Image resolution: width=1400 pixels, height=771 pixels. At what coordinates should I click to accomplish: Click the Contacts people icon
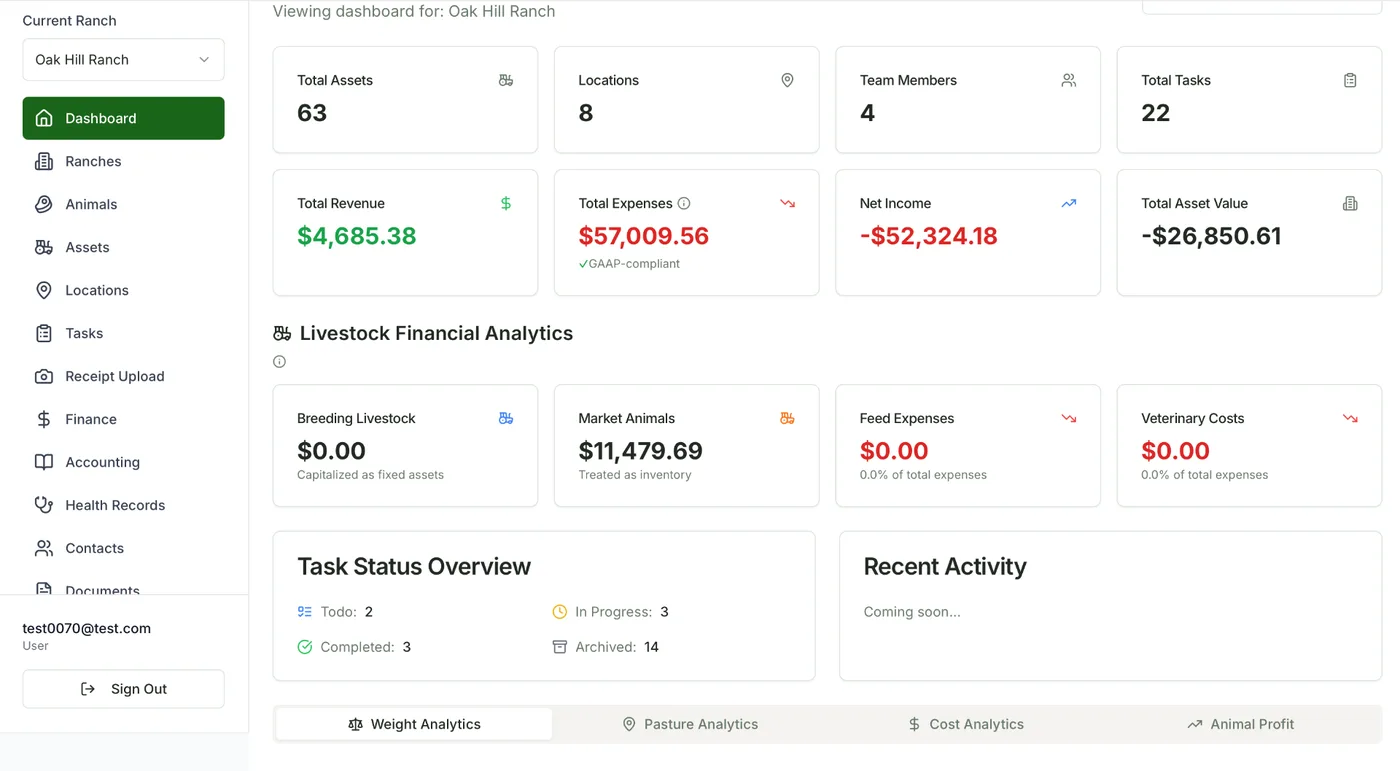(x=44, y=548)
